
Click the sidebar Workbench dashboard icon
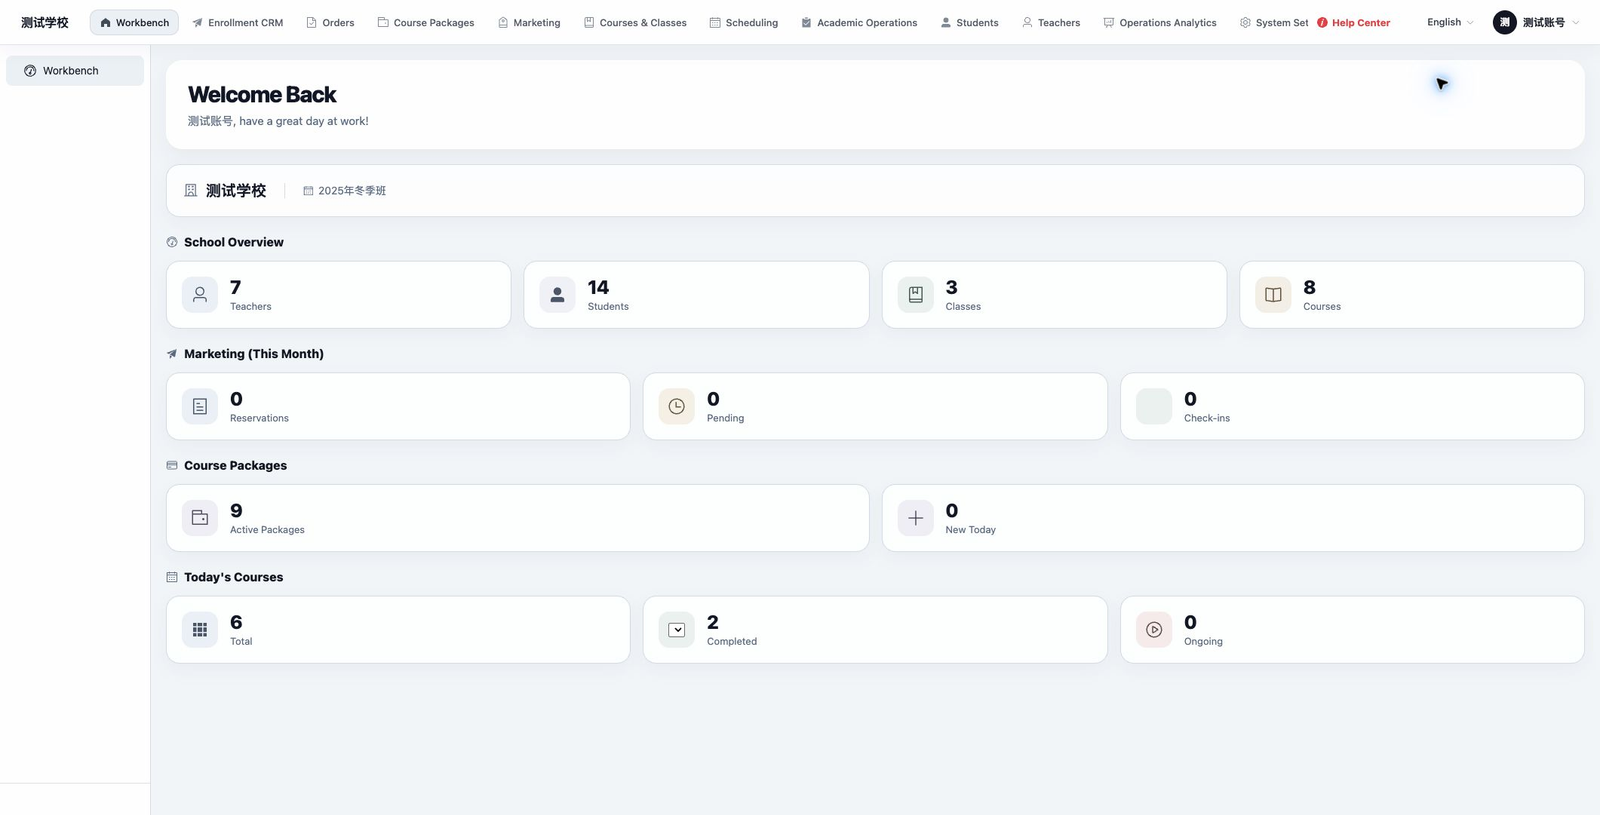pos(30,70)
